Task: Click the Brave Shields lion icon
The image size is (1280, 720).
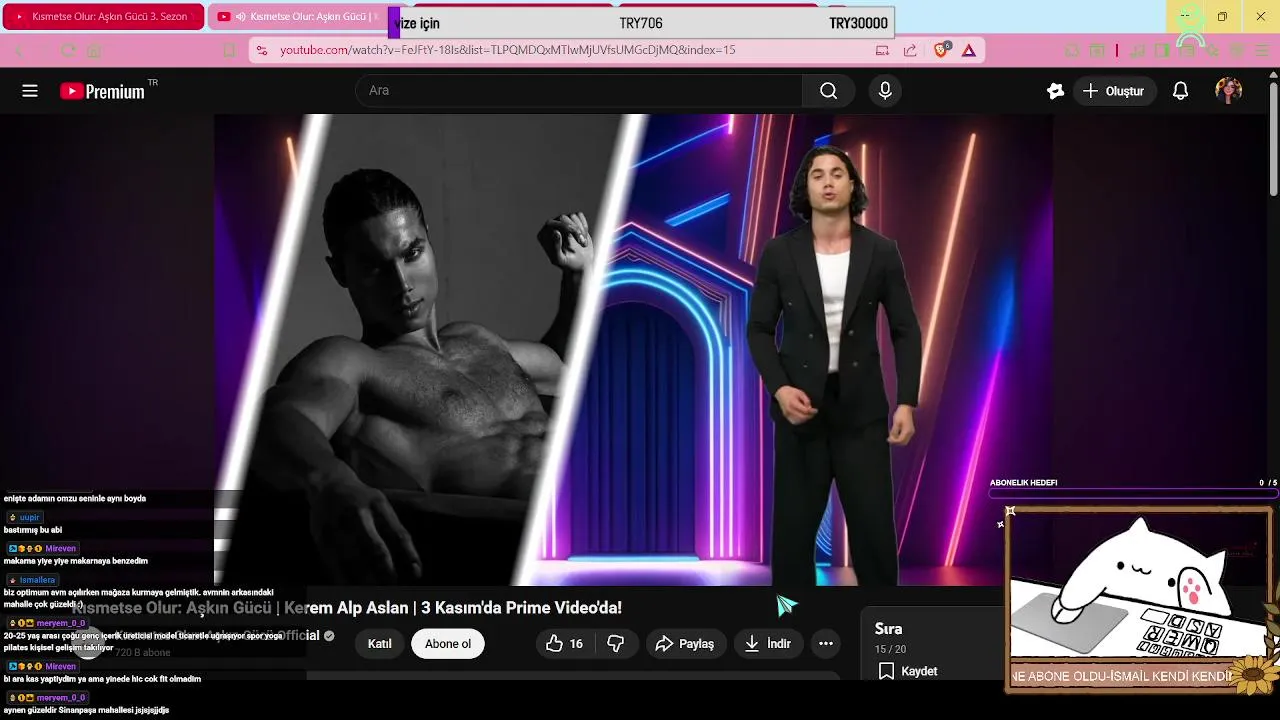Action: tap(941, 50)
